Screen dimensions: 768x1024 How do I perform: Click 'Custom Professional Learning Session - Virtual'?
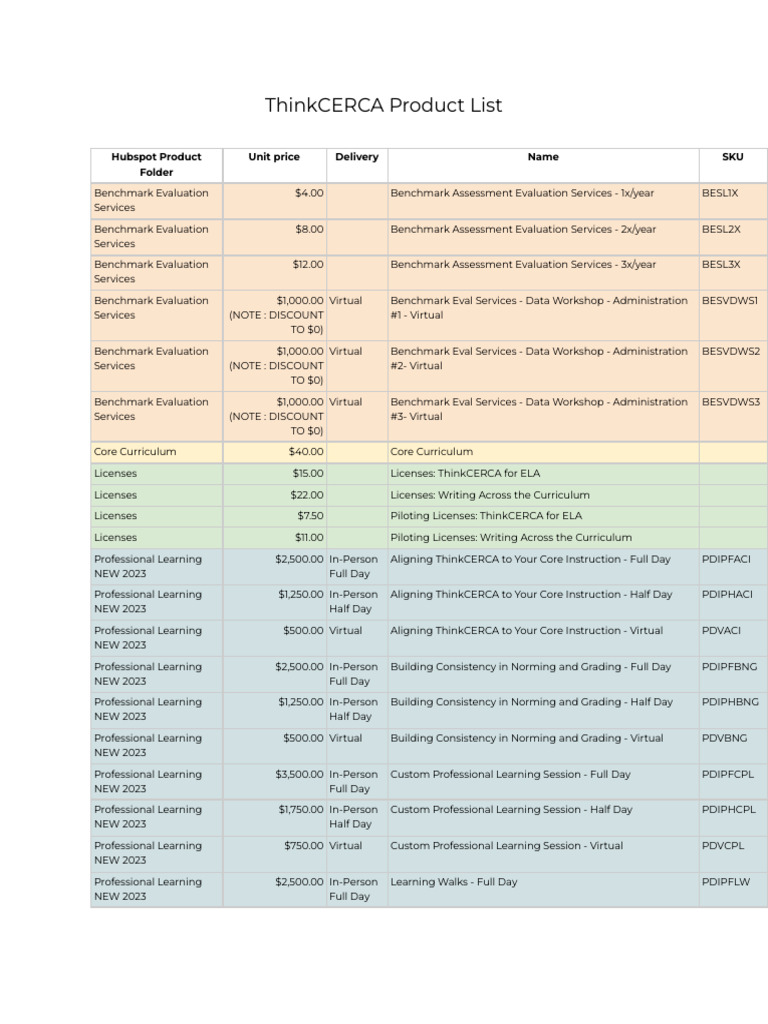507,846
